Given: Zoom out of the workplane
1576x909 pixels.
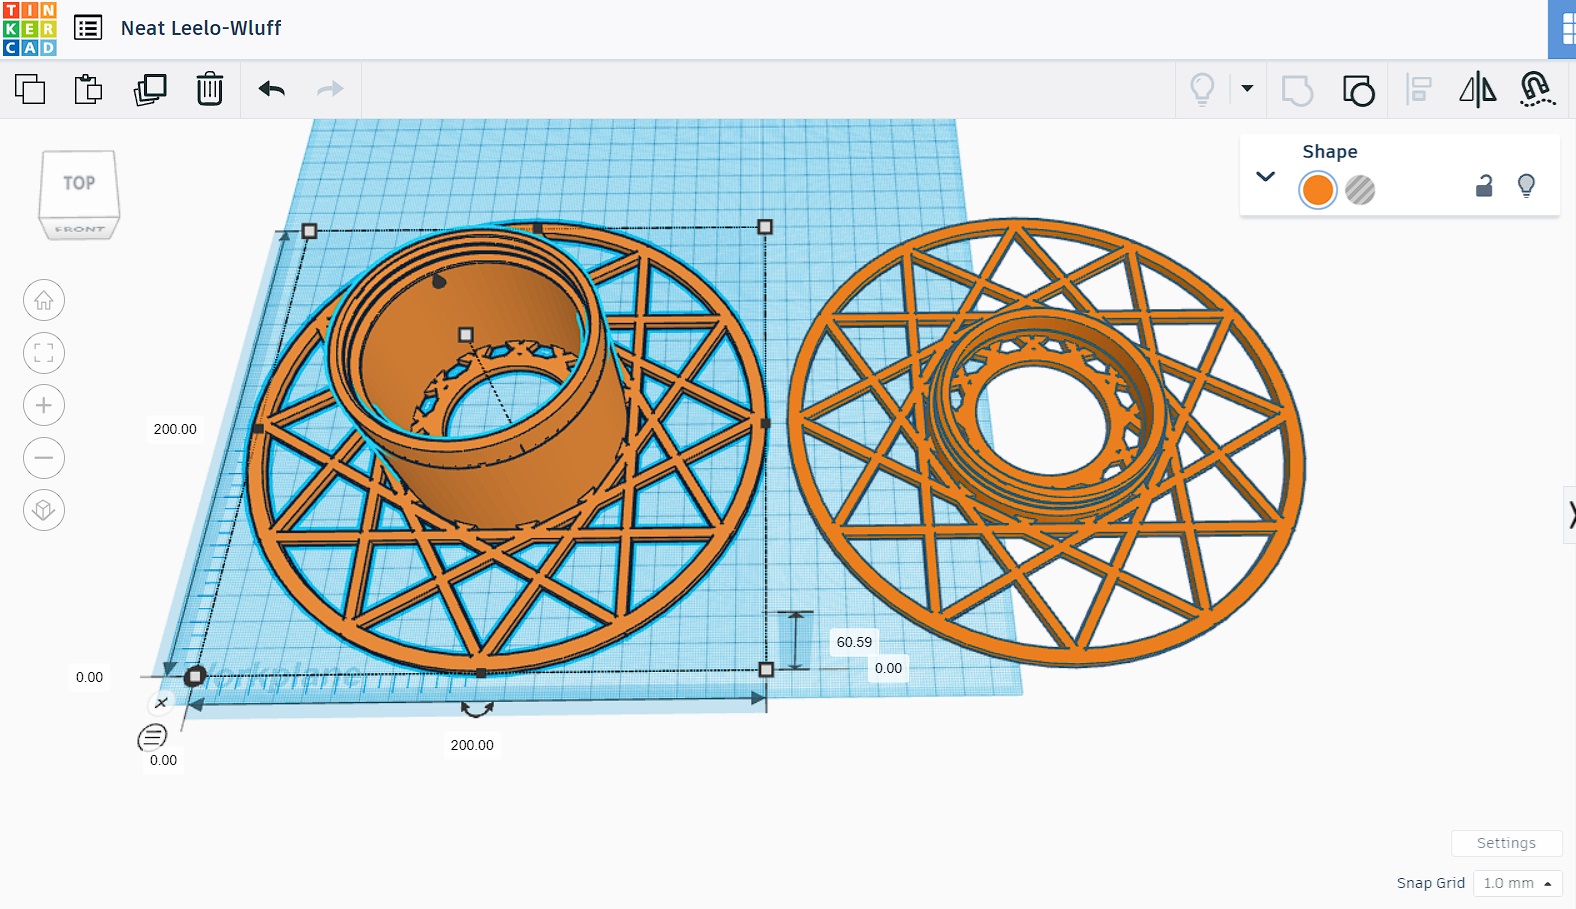Looking at the screenshot, I should [x=44, y=458].
